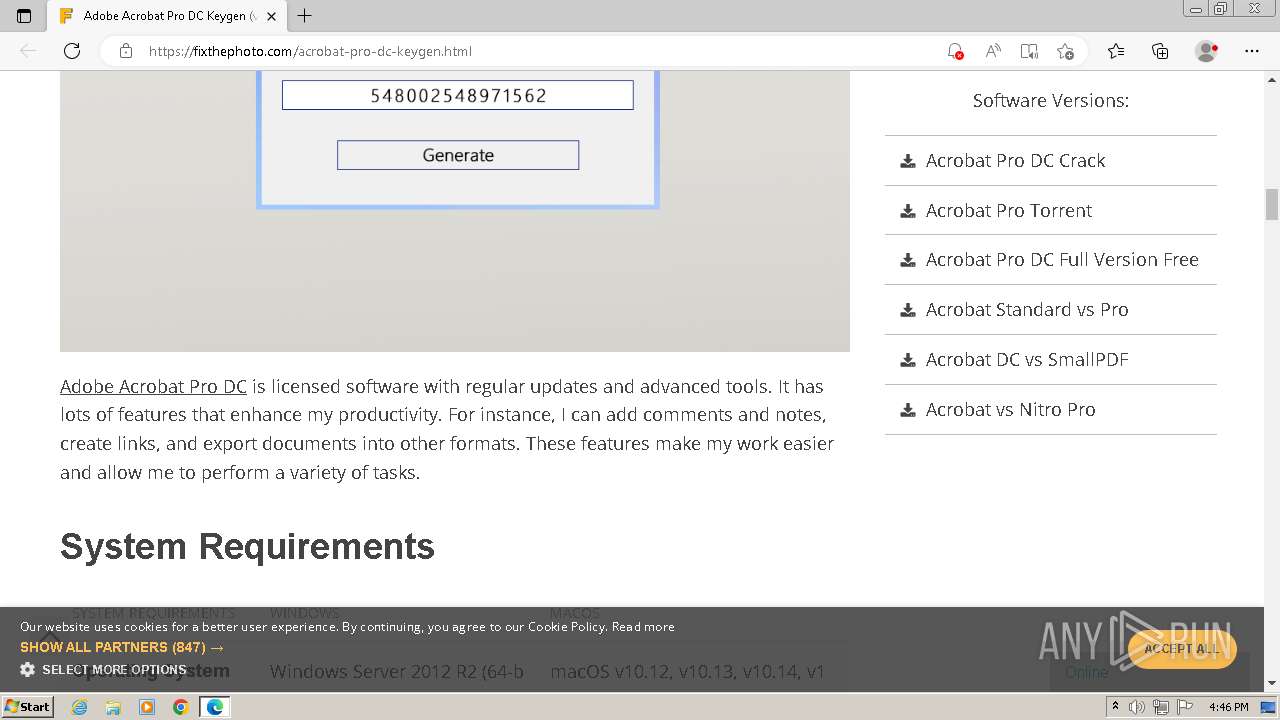Click the Action Center flag tray icon

(1183, 707)
